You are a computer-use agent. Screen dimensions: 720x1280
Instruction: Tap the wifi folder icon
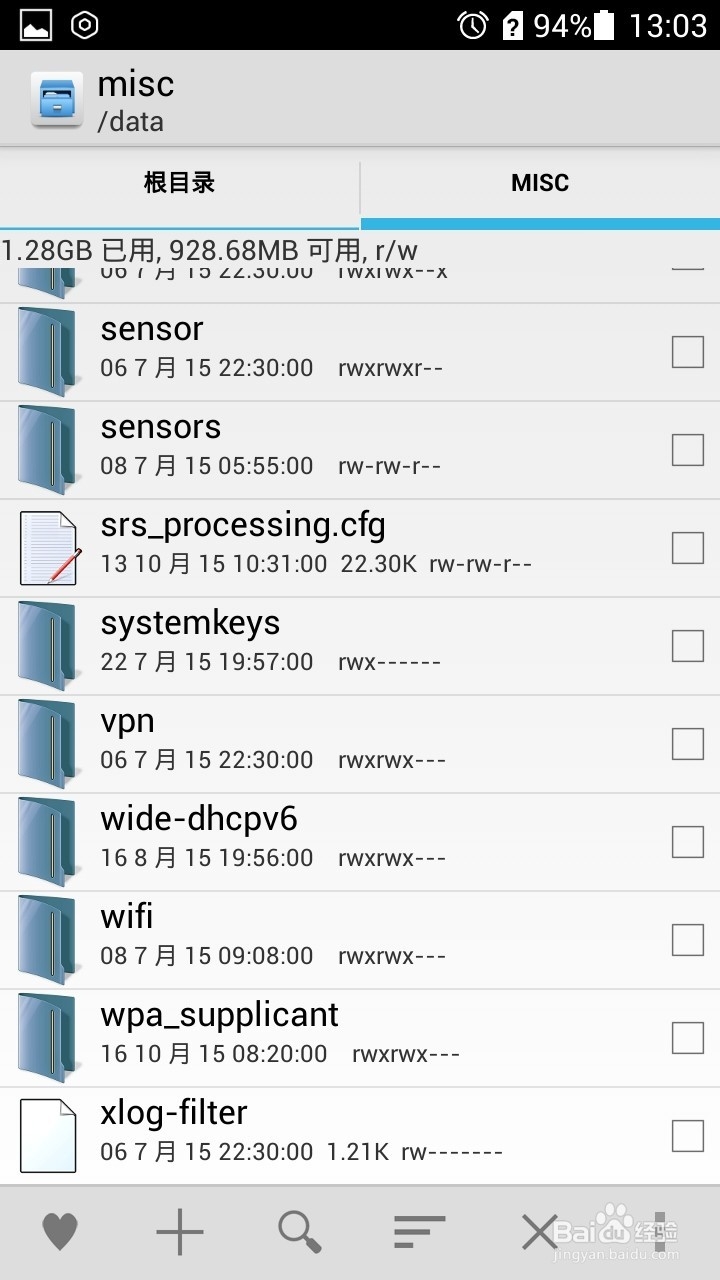[x=47, y=940]
